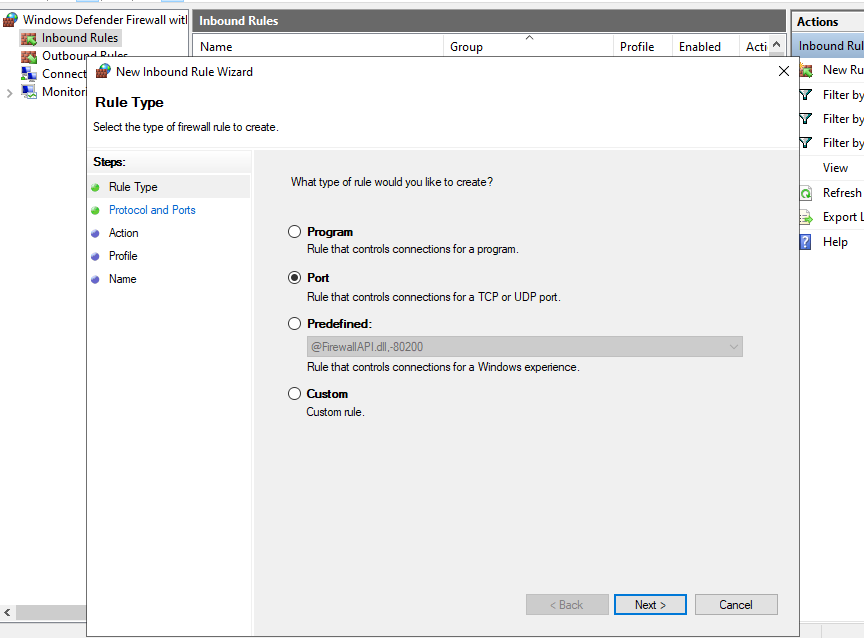Click the Protocol and Ports wizard step

point(151,209)
